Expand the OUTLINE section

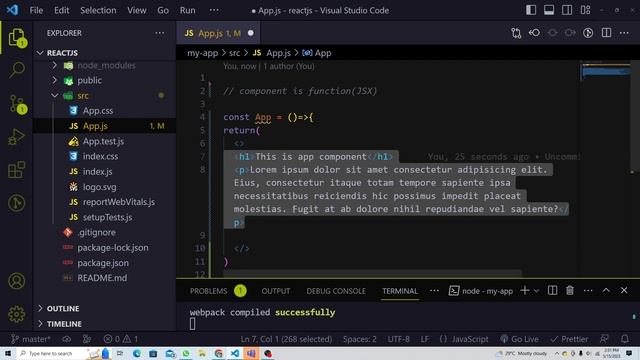[63, 309]
